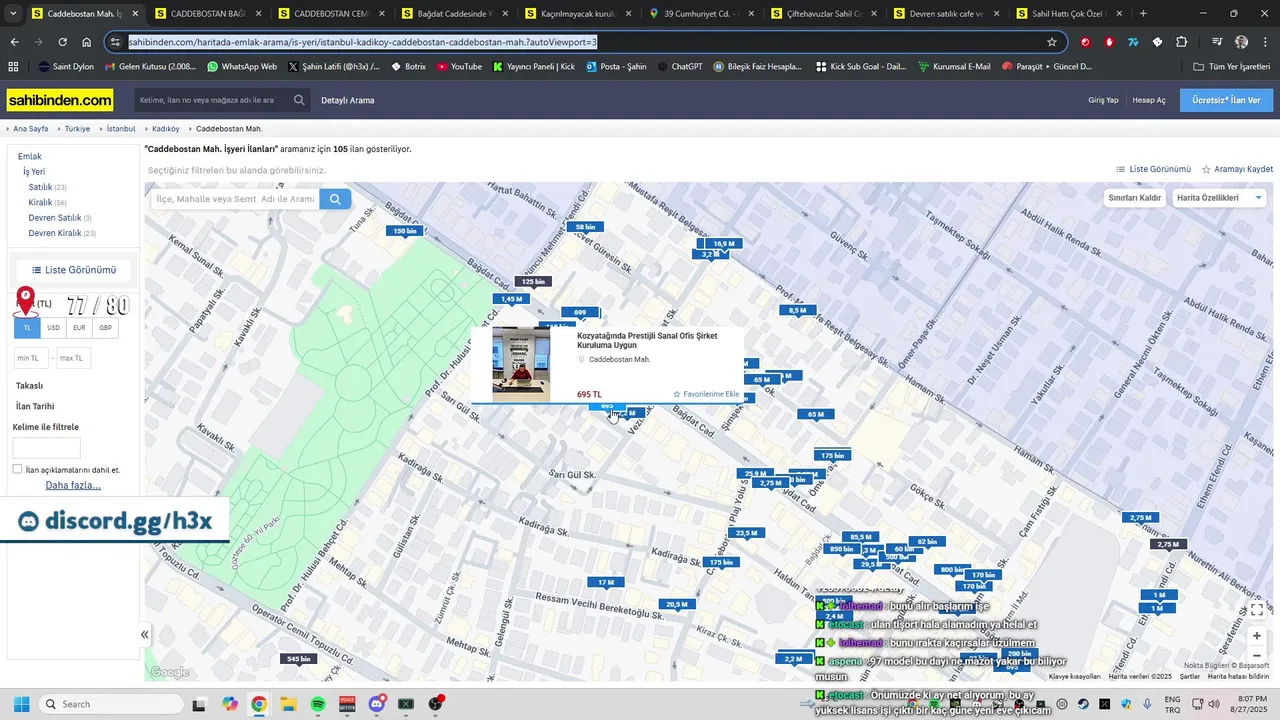The image size is (1280, 720).
Task: Select the Kiralık (56) category
Action: point(47,202)
